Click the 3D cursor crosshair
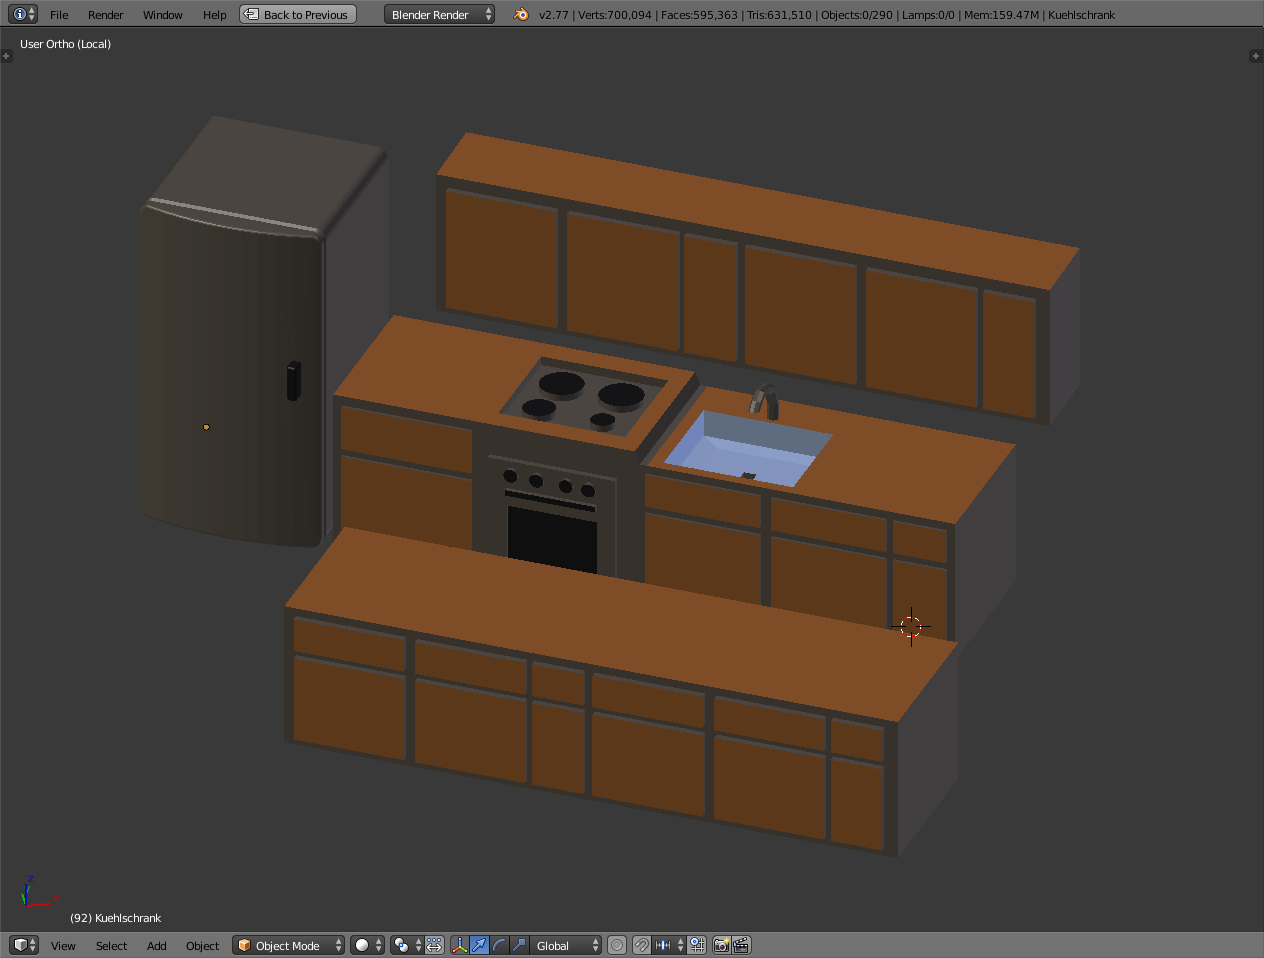The width and height of the screenshot is (1264, 958). click(x=911, y=627)
